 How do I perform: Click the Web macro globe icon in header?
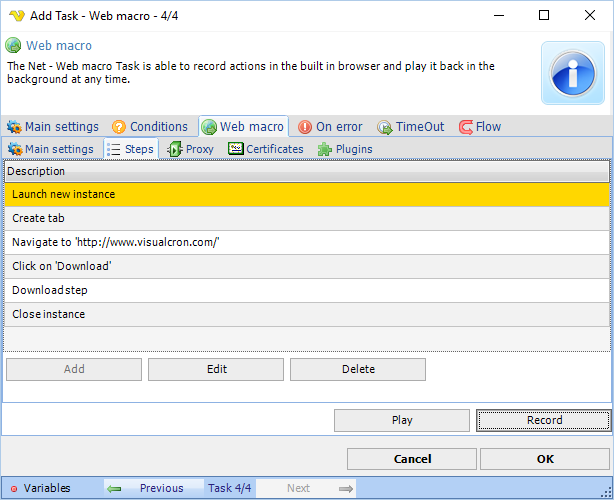pos(13,45)
